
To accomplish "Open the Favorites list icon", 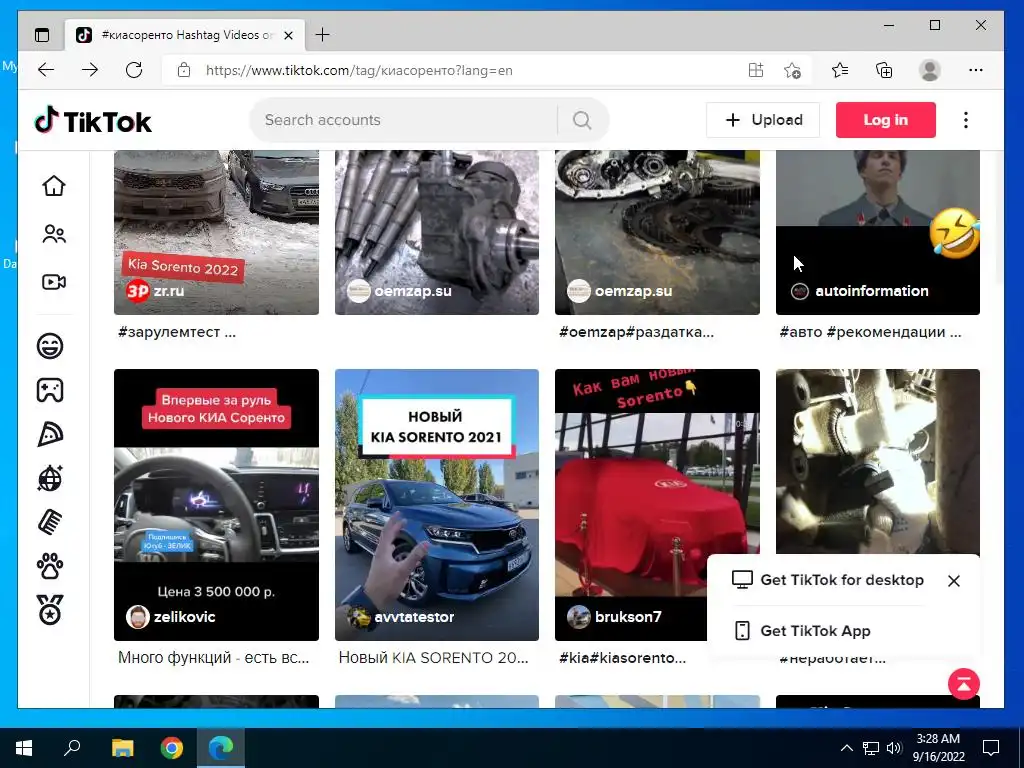I will pos(840,70).
